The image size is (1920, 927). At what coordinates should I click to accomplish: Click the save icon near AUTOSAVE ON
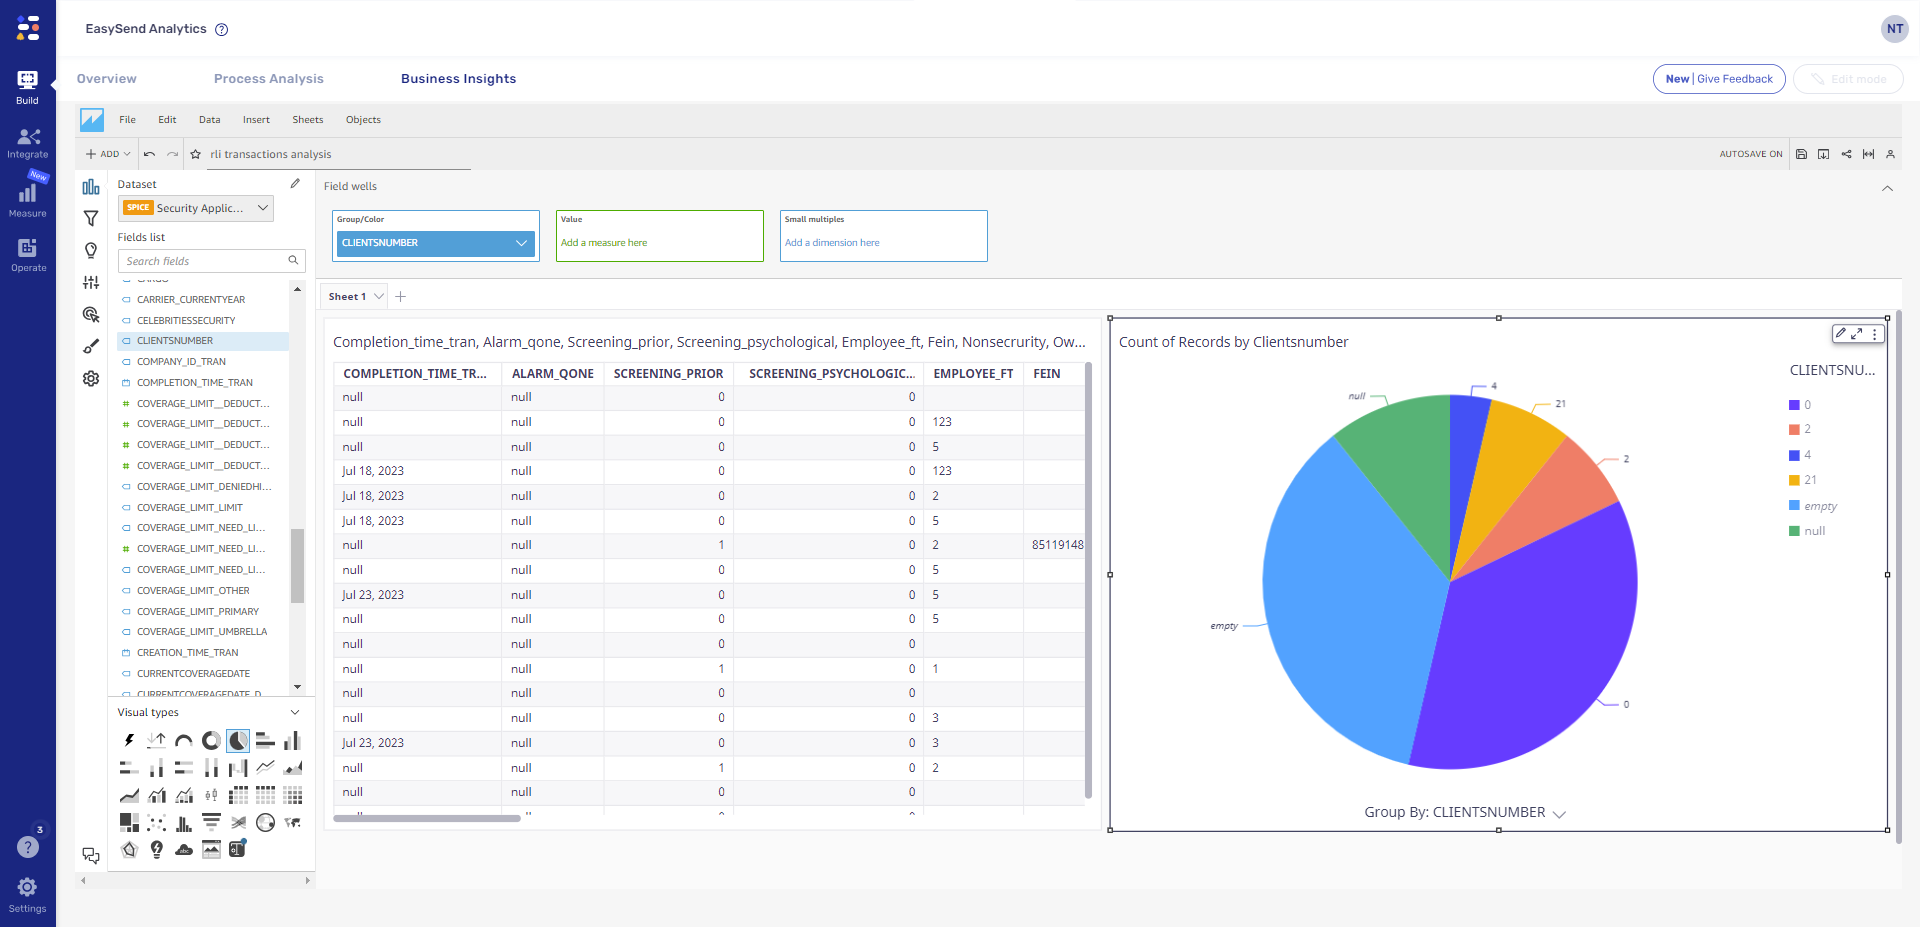pos(1800,154)
